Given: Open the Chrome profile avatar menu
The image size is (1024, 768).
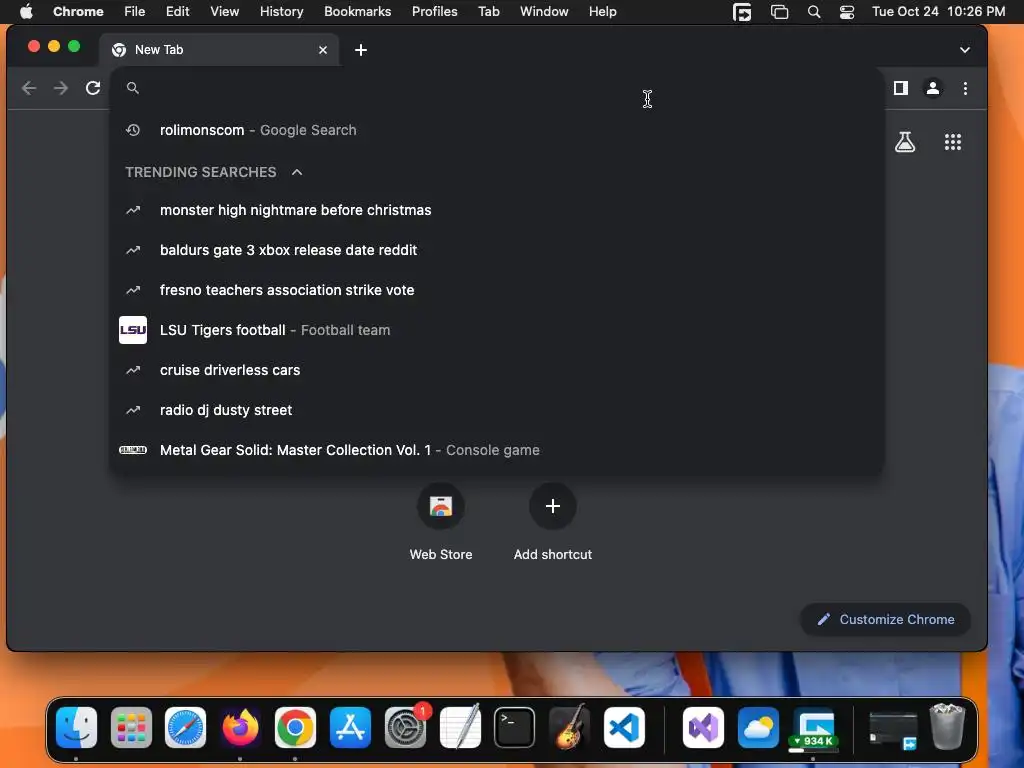Looking at the screenshot, I should pos(933,88).
